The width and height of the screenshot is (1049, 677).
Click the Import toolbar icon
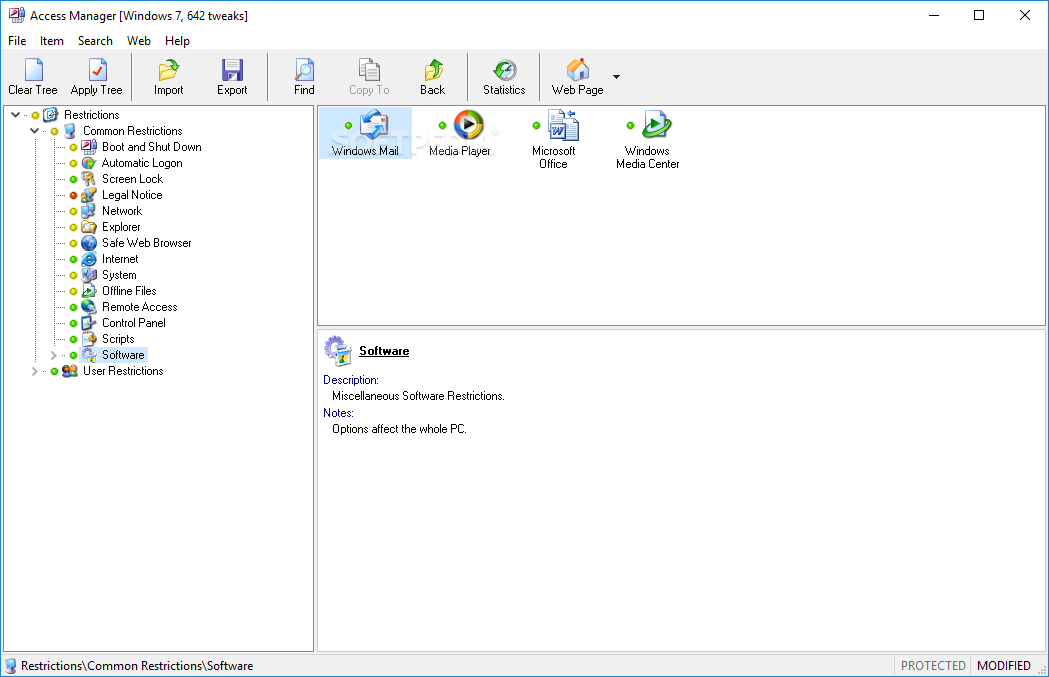click(x=169, y=70)
